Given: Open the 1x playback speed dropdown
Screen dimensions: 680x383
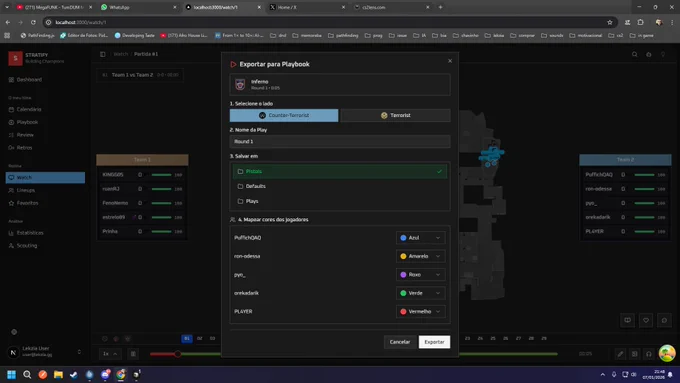Looking at the screenshot, I should click(110, 354).
